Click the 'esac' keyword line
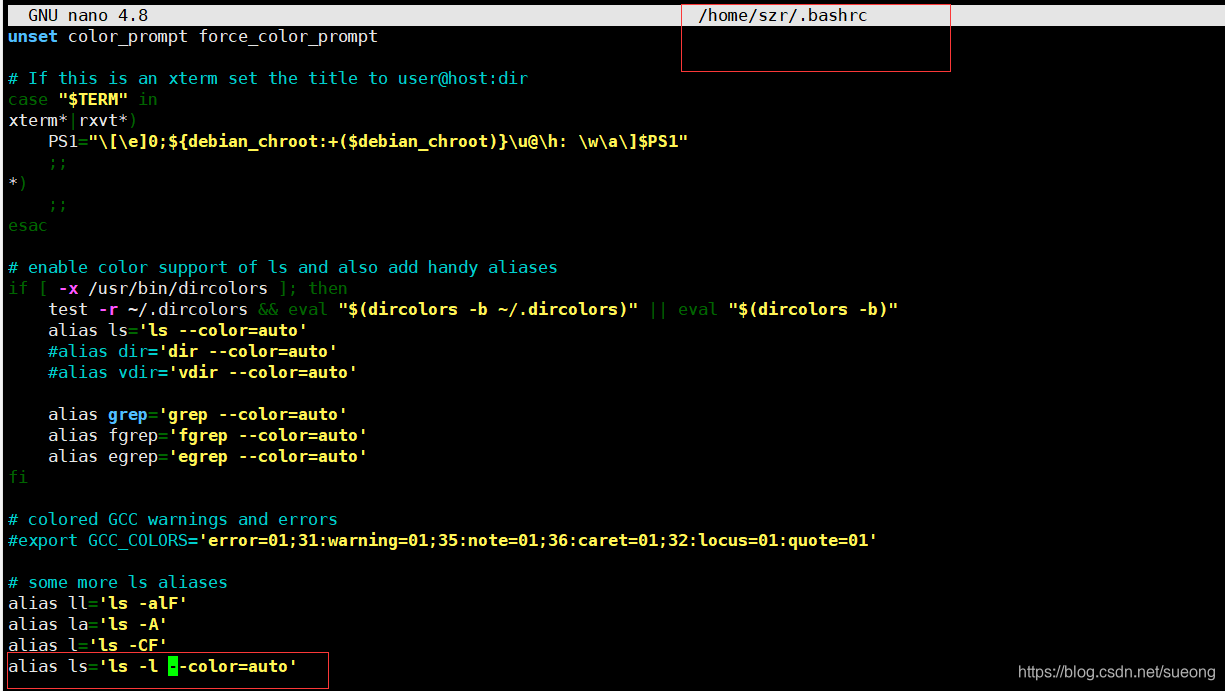This screenshot has width=1225, height=691. tap(28, 225)
